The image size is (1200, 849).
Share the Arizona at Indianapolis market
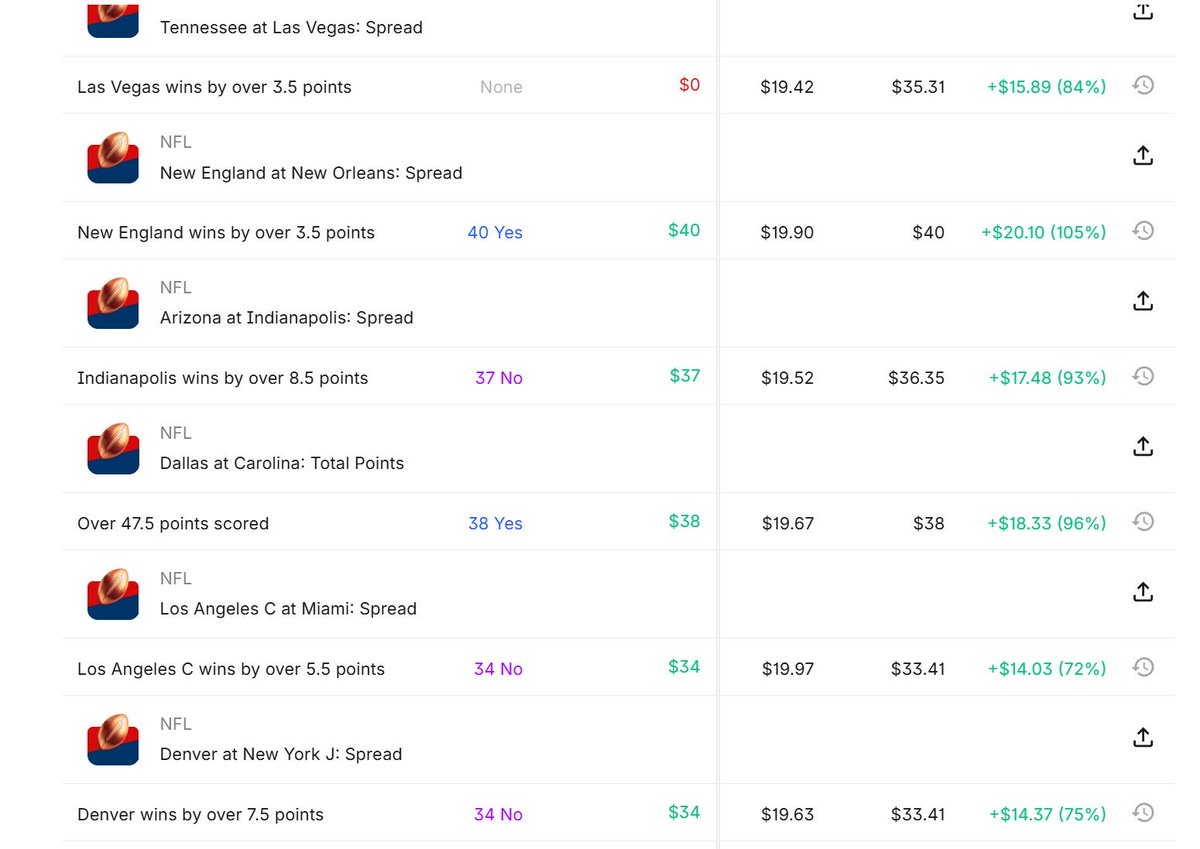(1142, 300)
